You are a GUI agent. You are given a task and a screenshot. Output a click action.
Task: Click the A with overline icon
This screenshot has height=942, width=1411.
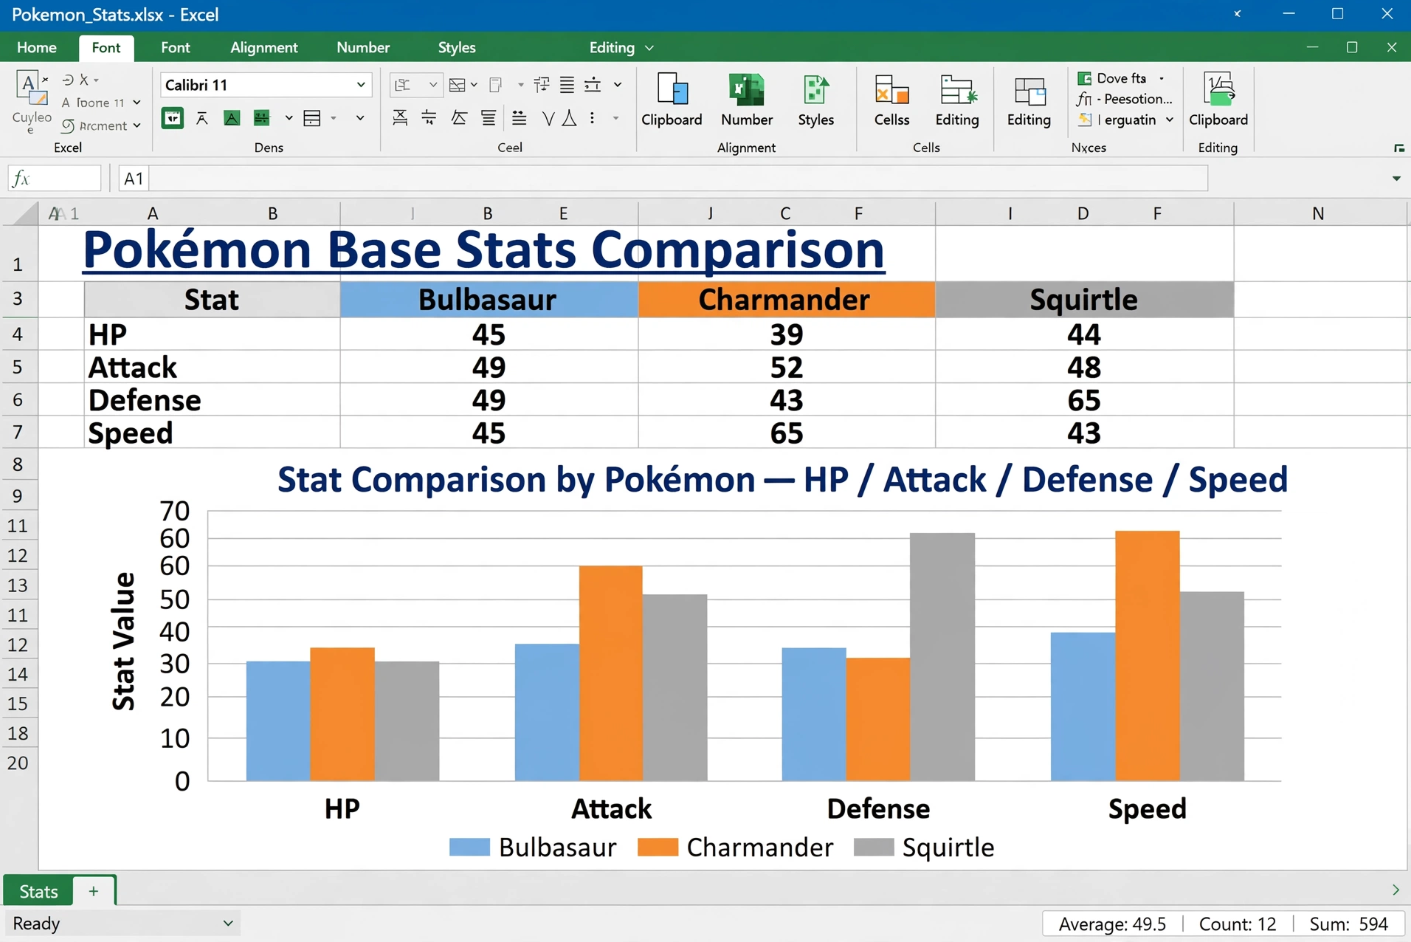click(202, 119)
